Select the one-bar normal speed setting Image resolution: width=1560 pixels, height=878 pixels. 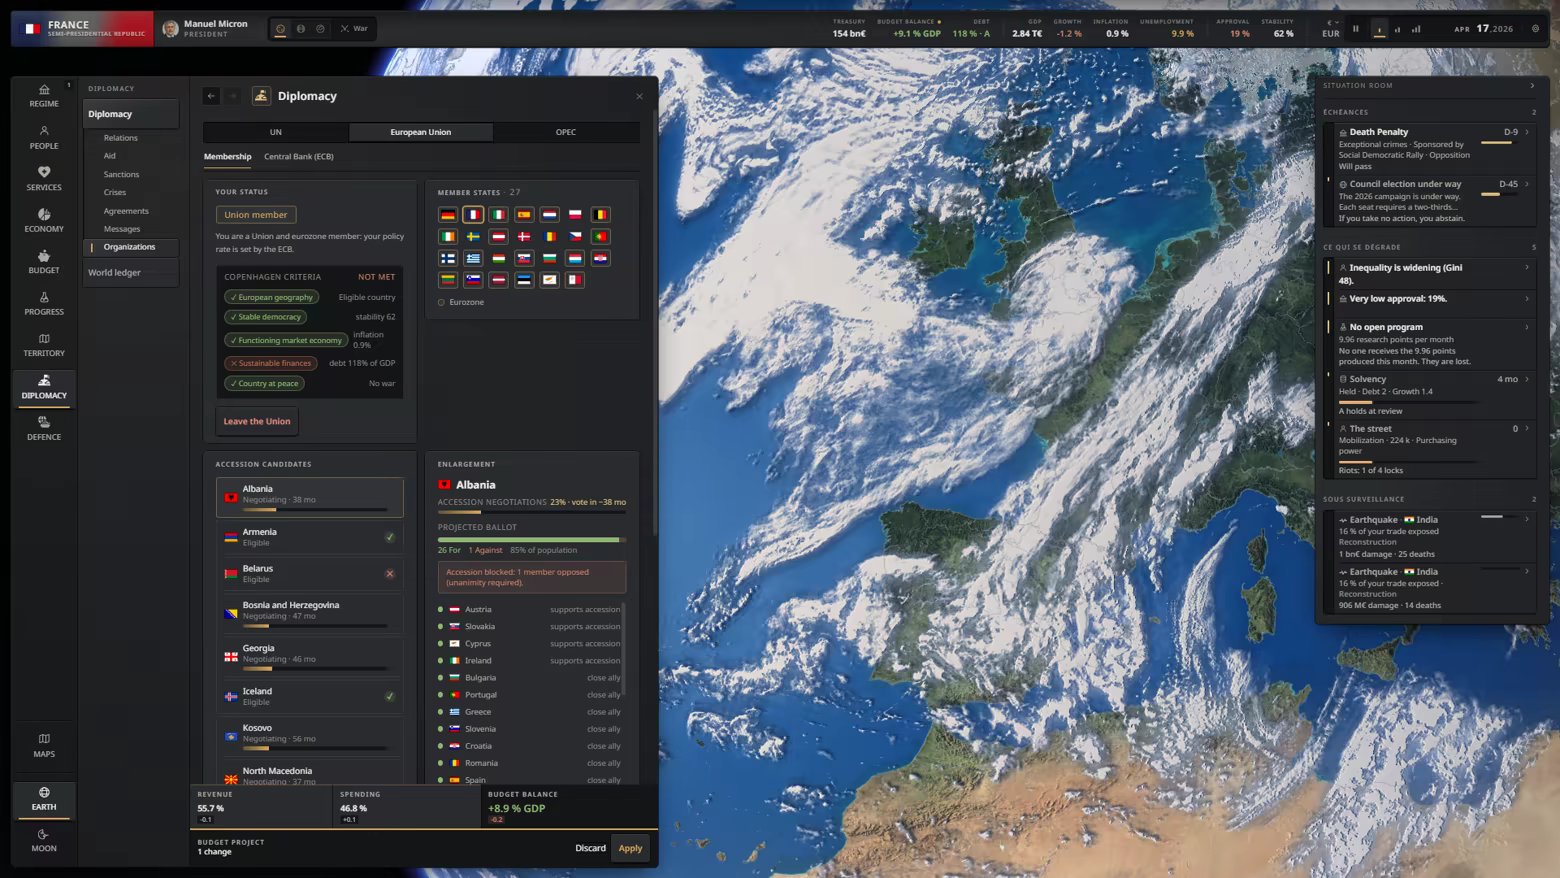pyautogui.click(x=1379, y=29)
